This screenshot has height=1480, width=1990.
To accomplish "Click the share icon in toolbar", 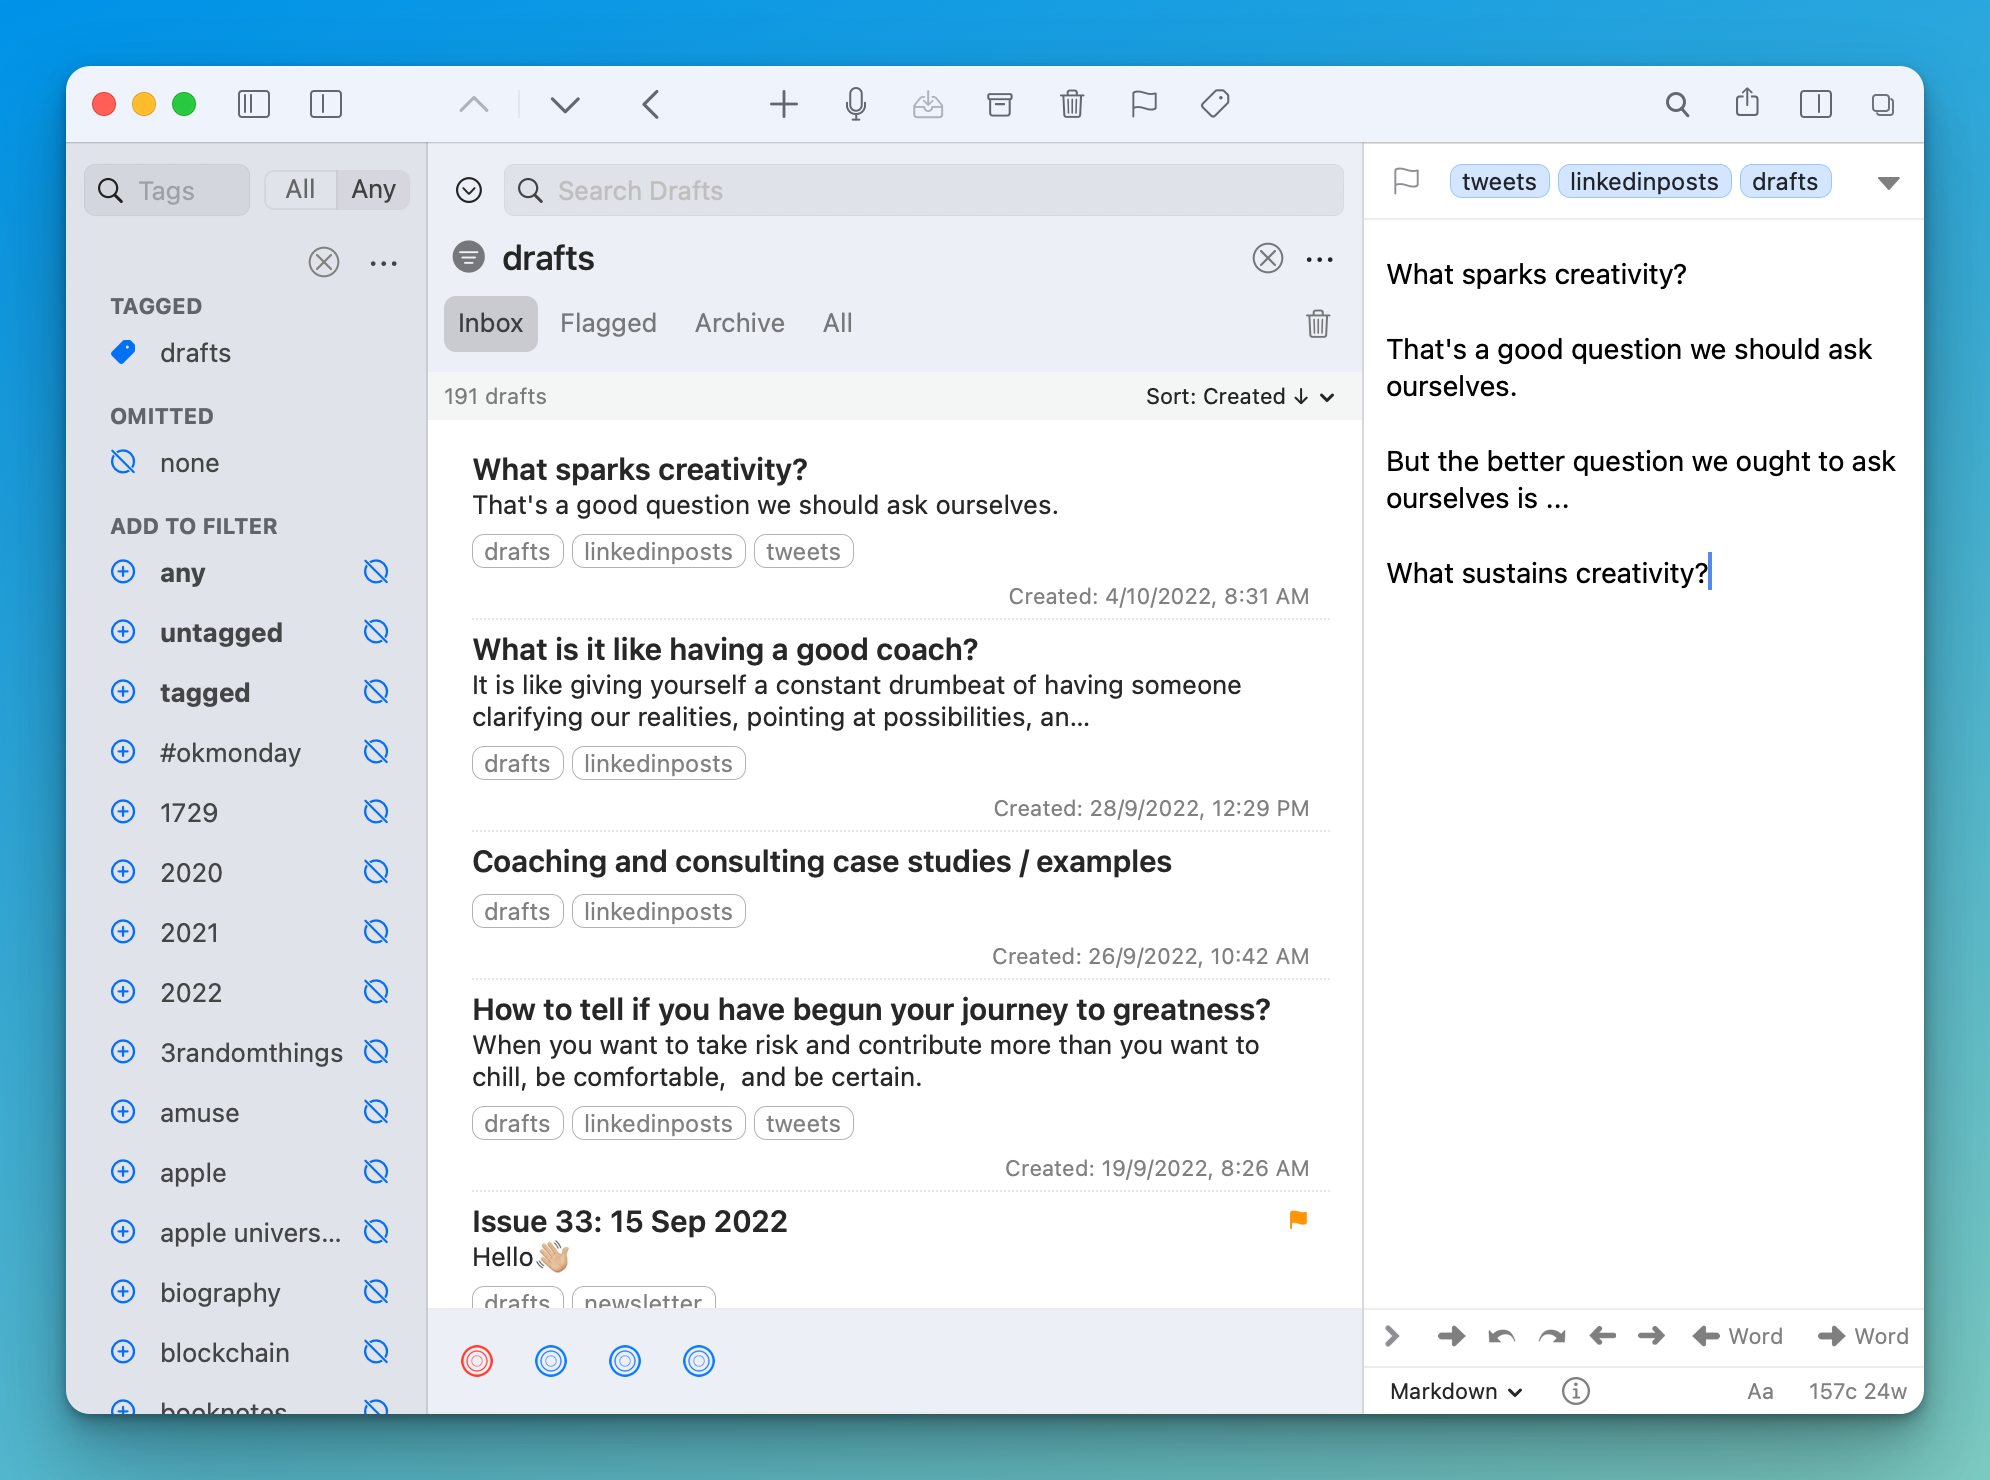I will tap(1747, 104).
